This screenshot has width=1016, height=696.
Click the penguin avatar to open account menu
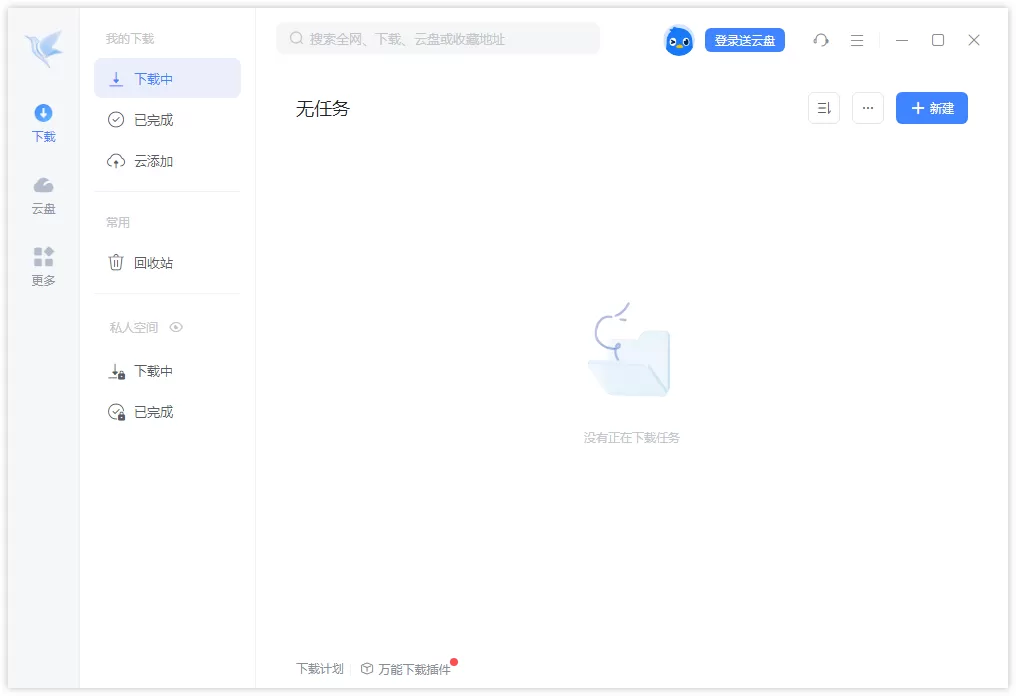point(678,40)
